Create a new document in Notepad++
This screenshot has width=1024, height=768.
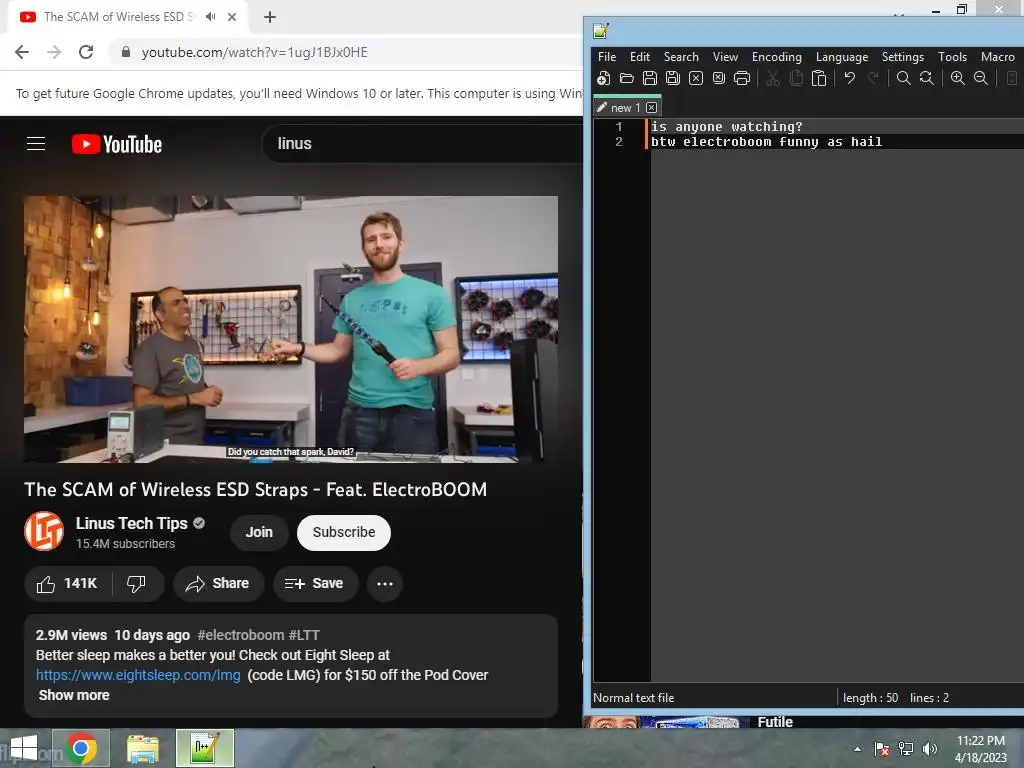[603, 78]
